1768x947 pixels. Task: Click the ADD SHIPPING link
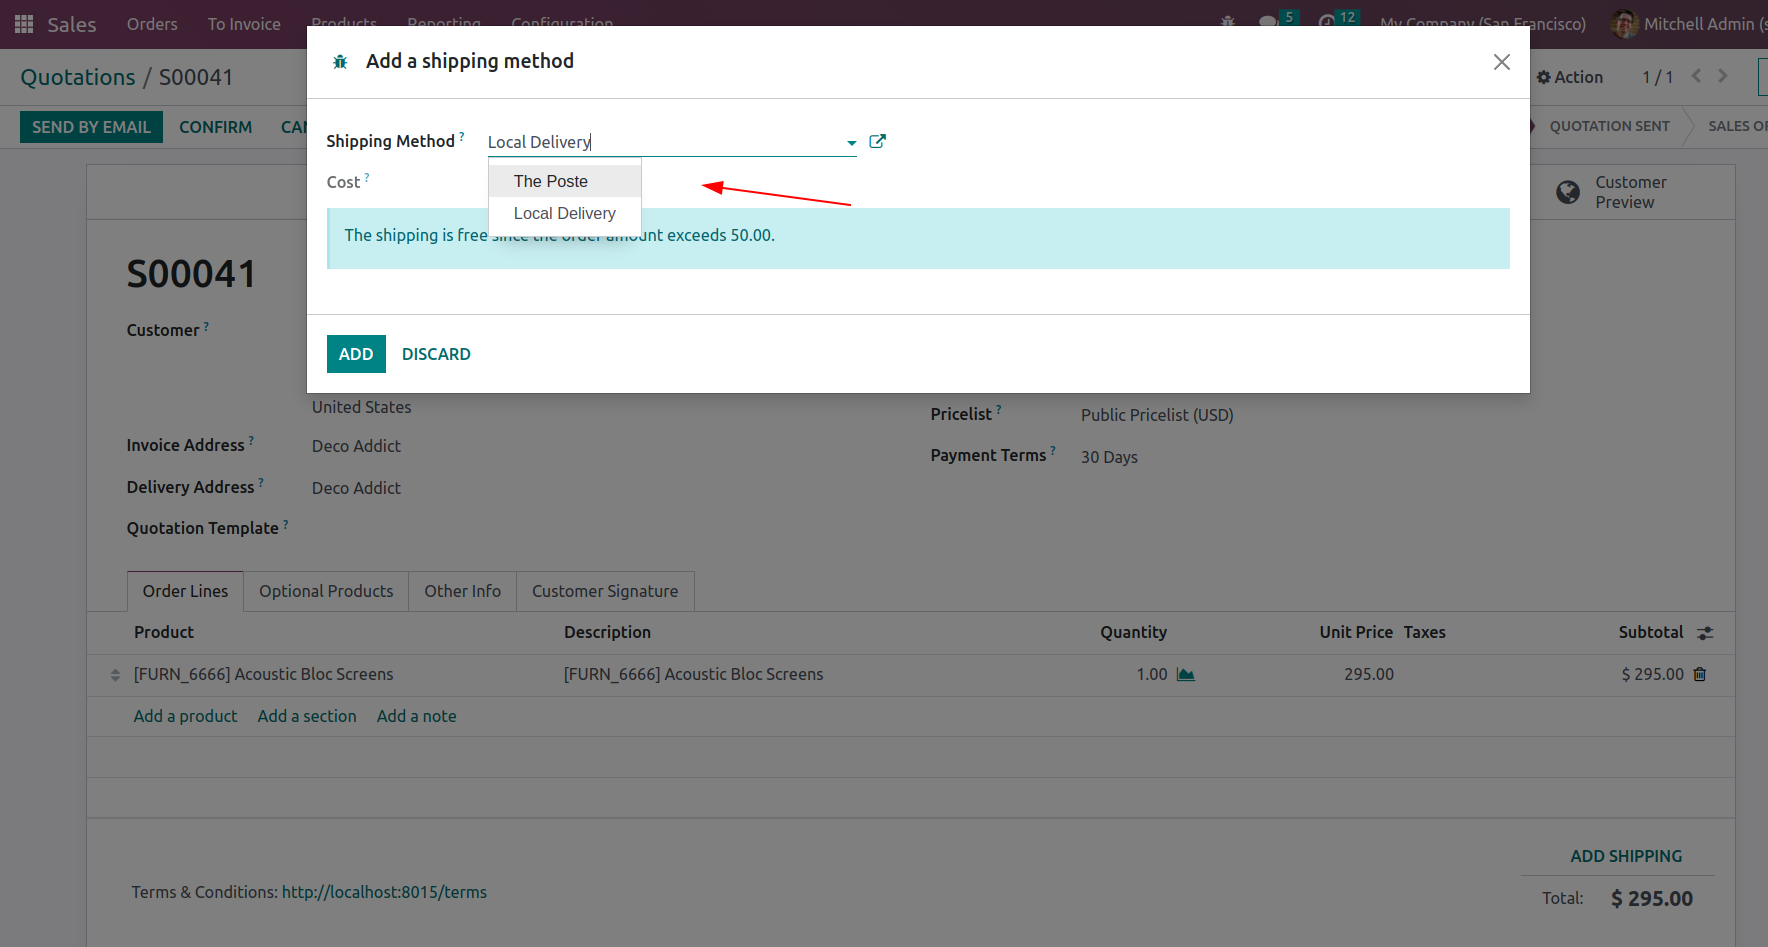(1626, 856)
